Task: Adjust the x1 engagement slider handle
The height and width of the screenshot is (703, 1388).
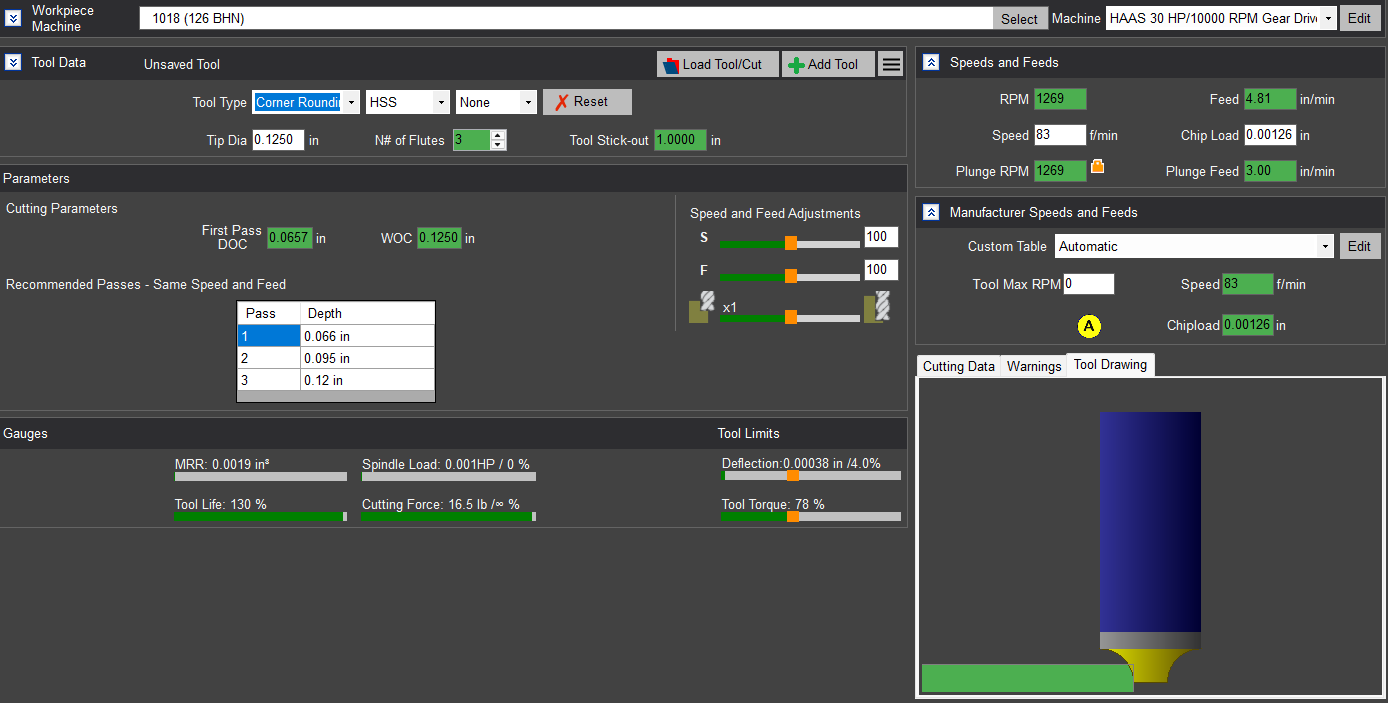Action: 791,317
